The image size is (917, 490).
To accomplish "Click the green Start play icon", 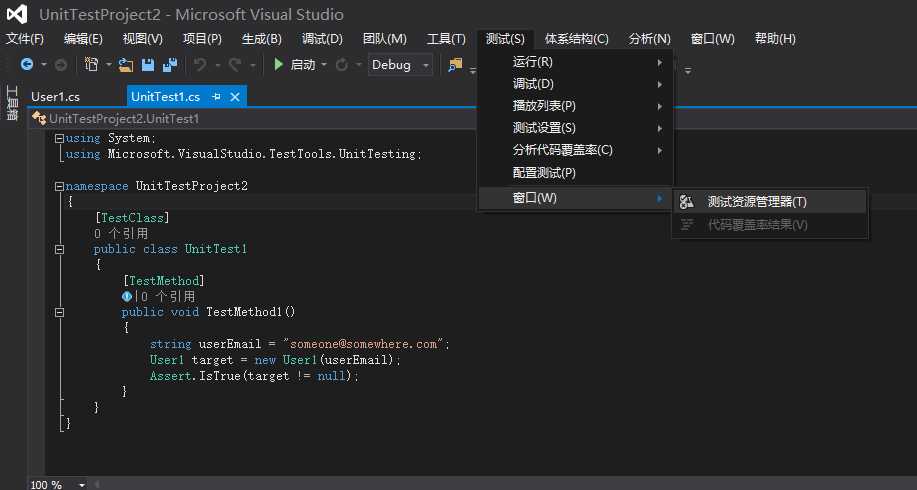I will pyautogui.click(x=279, y=64).
